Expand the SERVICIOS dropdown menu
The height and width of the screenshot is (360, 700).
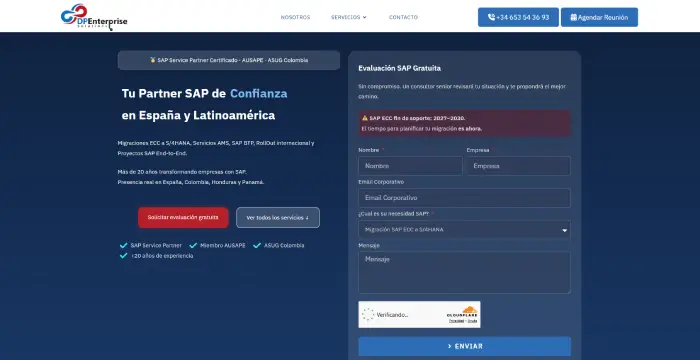tap(349, 17)
